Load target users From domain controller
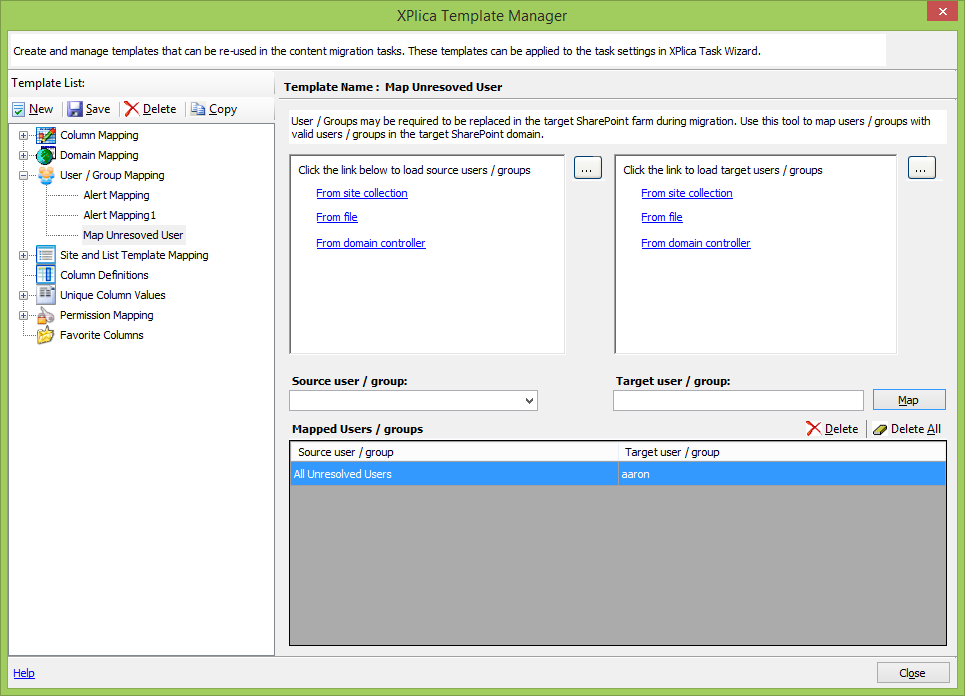 [695, 243]
